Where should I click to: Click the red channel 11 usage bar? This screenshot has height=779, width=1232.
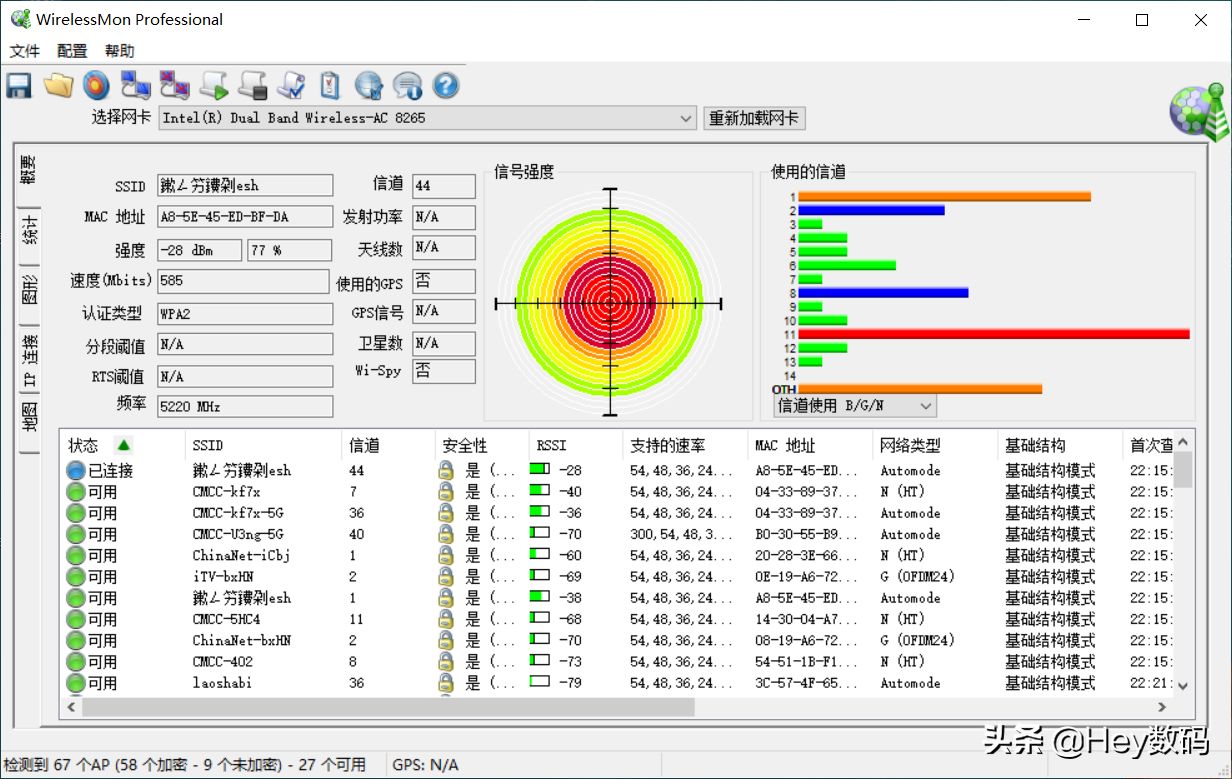coord(994,334)
